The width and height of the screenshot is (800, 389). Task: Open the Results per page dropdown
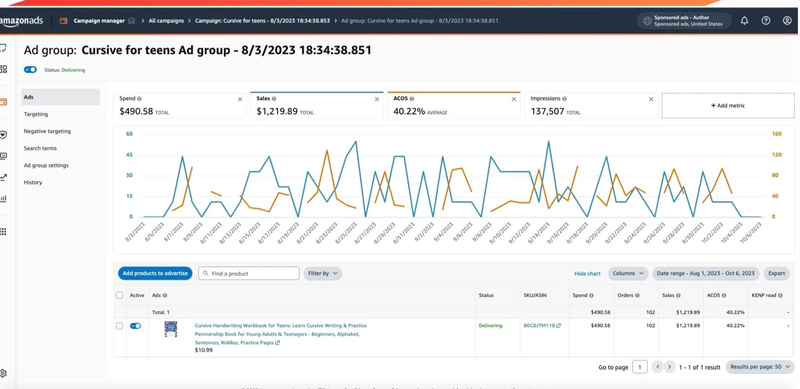pos(760,367)
